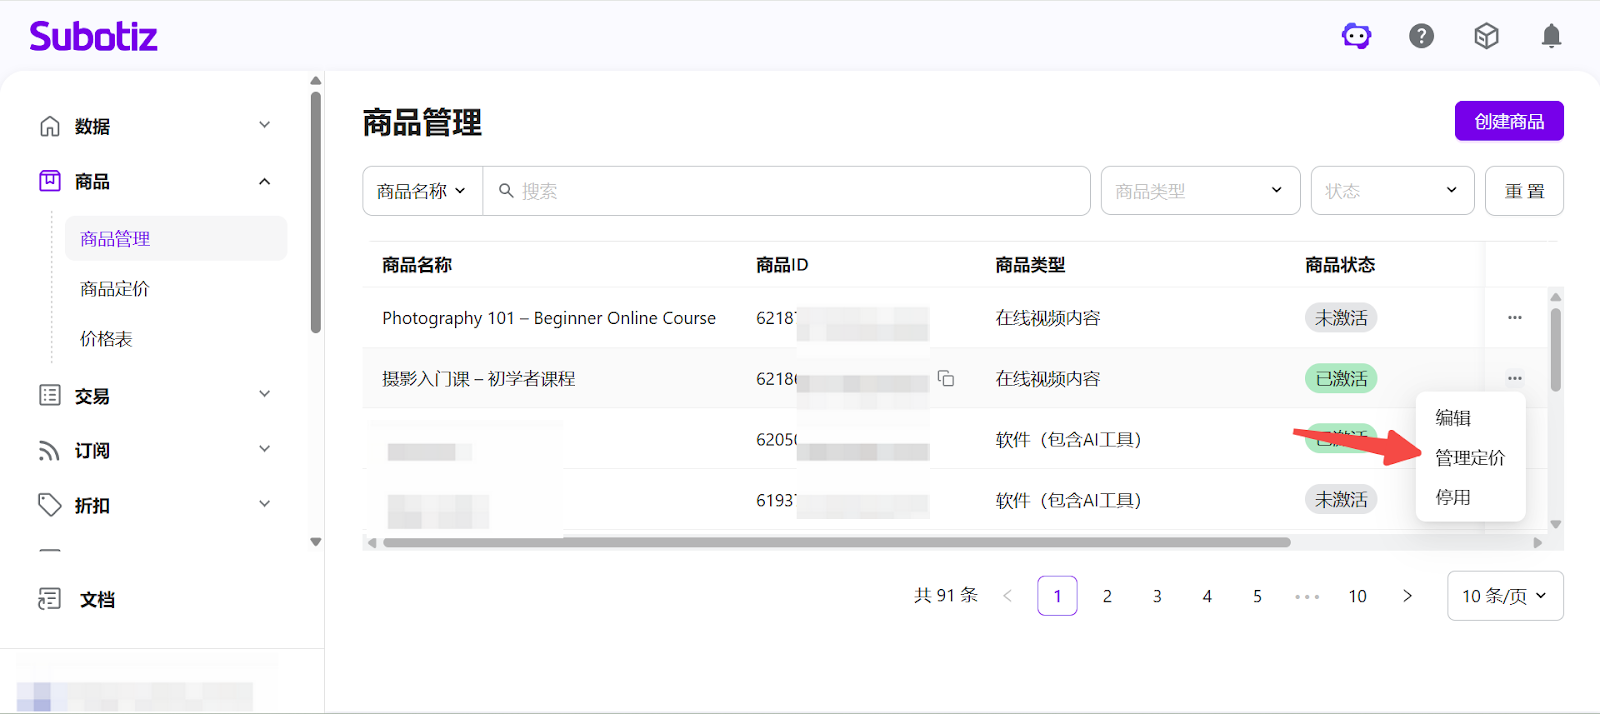Click the 文档 documents icon in sidebar
Image resolution: width=1600 pixels, height=714 pixels.
(49, 599)
